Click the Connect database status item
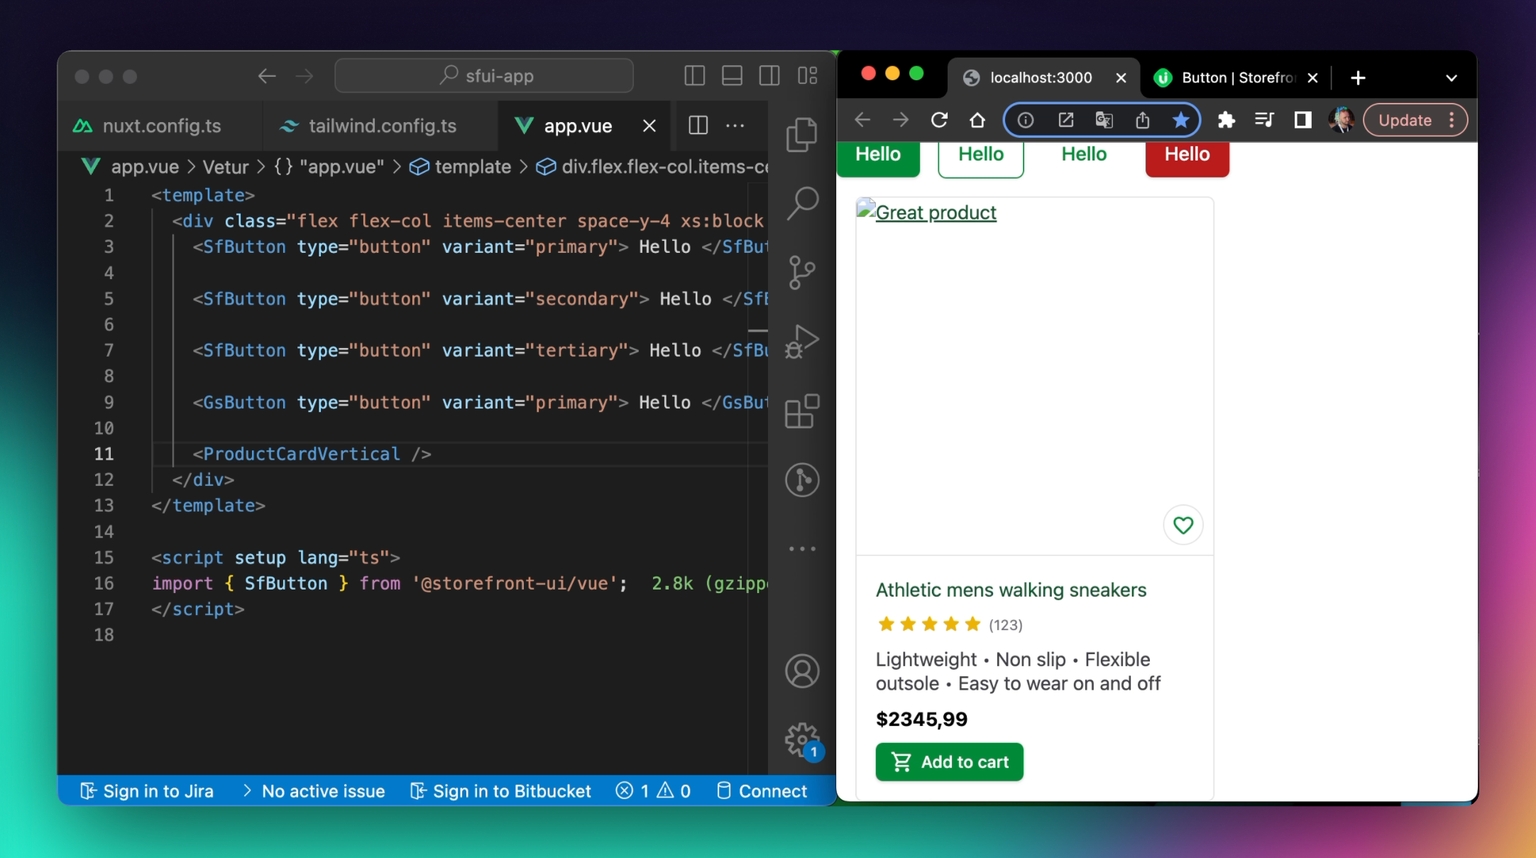Screen dimensions: 1536x858 click(762, 791)
